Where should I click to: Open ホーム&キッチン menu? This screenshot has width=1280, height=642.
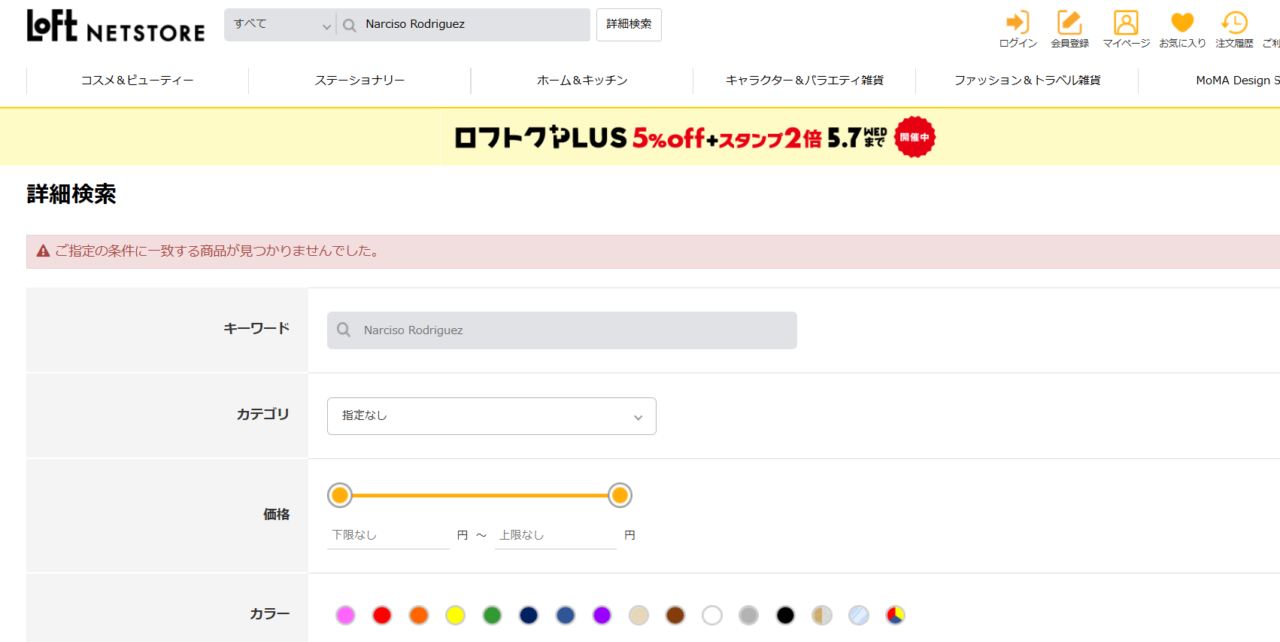pos(582,80)
